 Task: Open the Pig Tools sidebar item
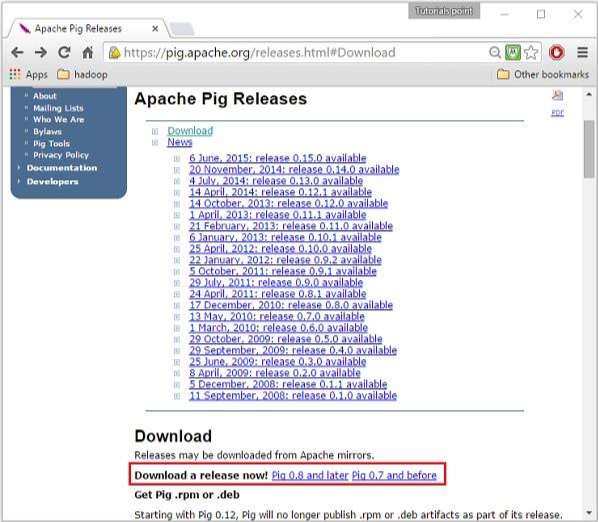click(x=51, y=144)
